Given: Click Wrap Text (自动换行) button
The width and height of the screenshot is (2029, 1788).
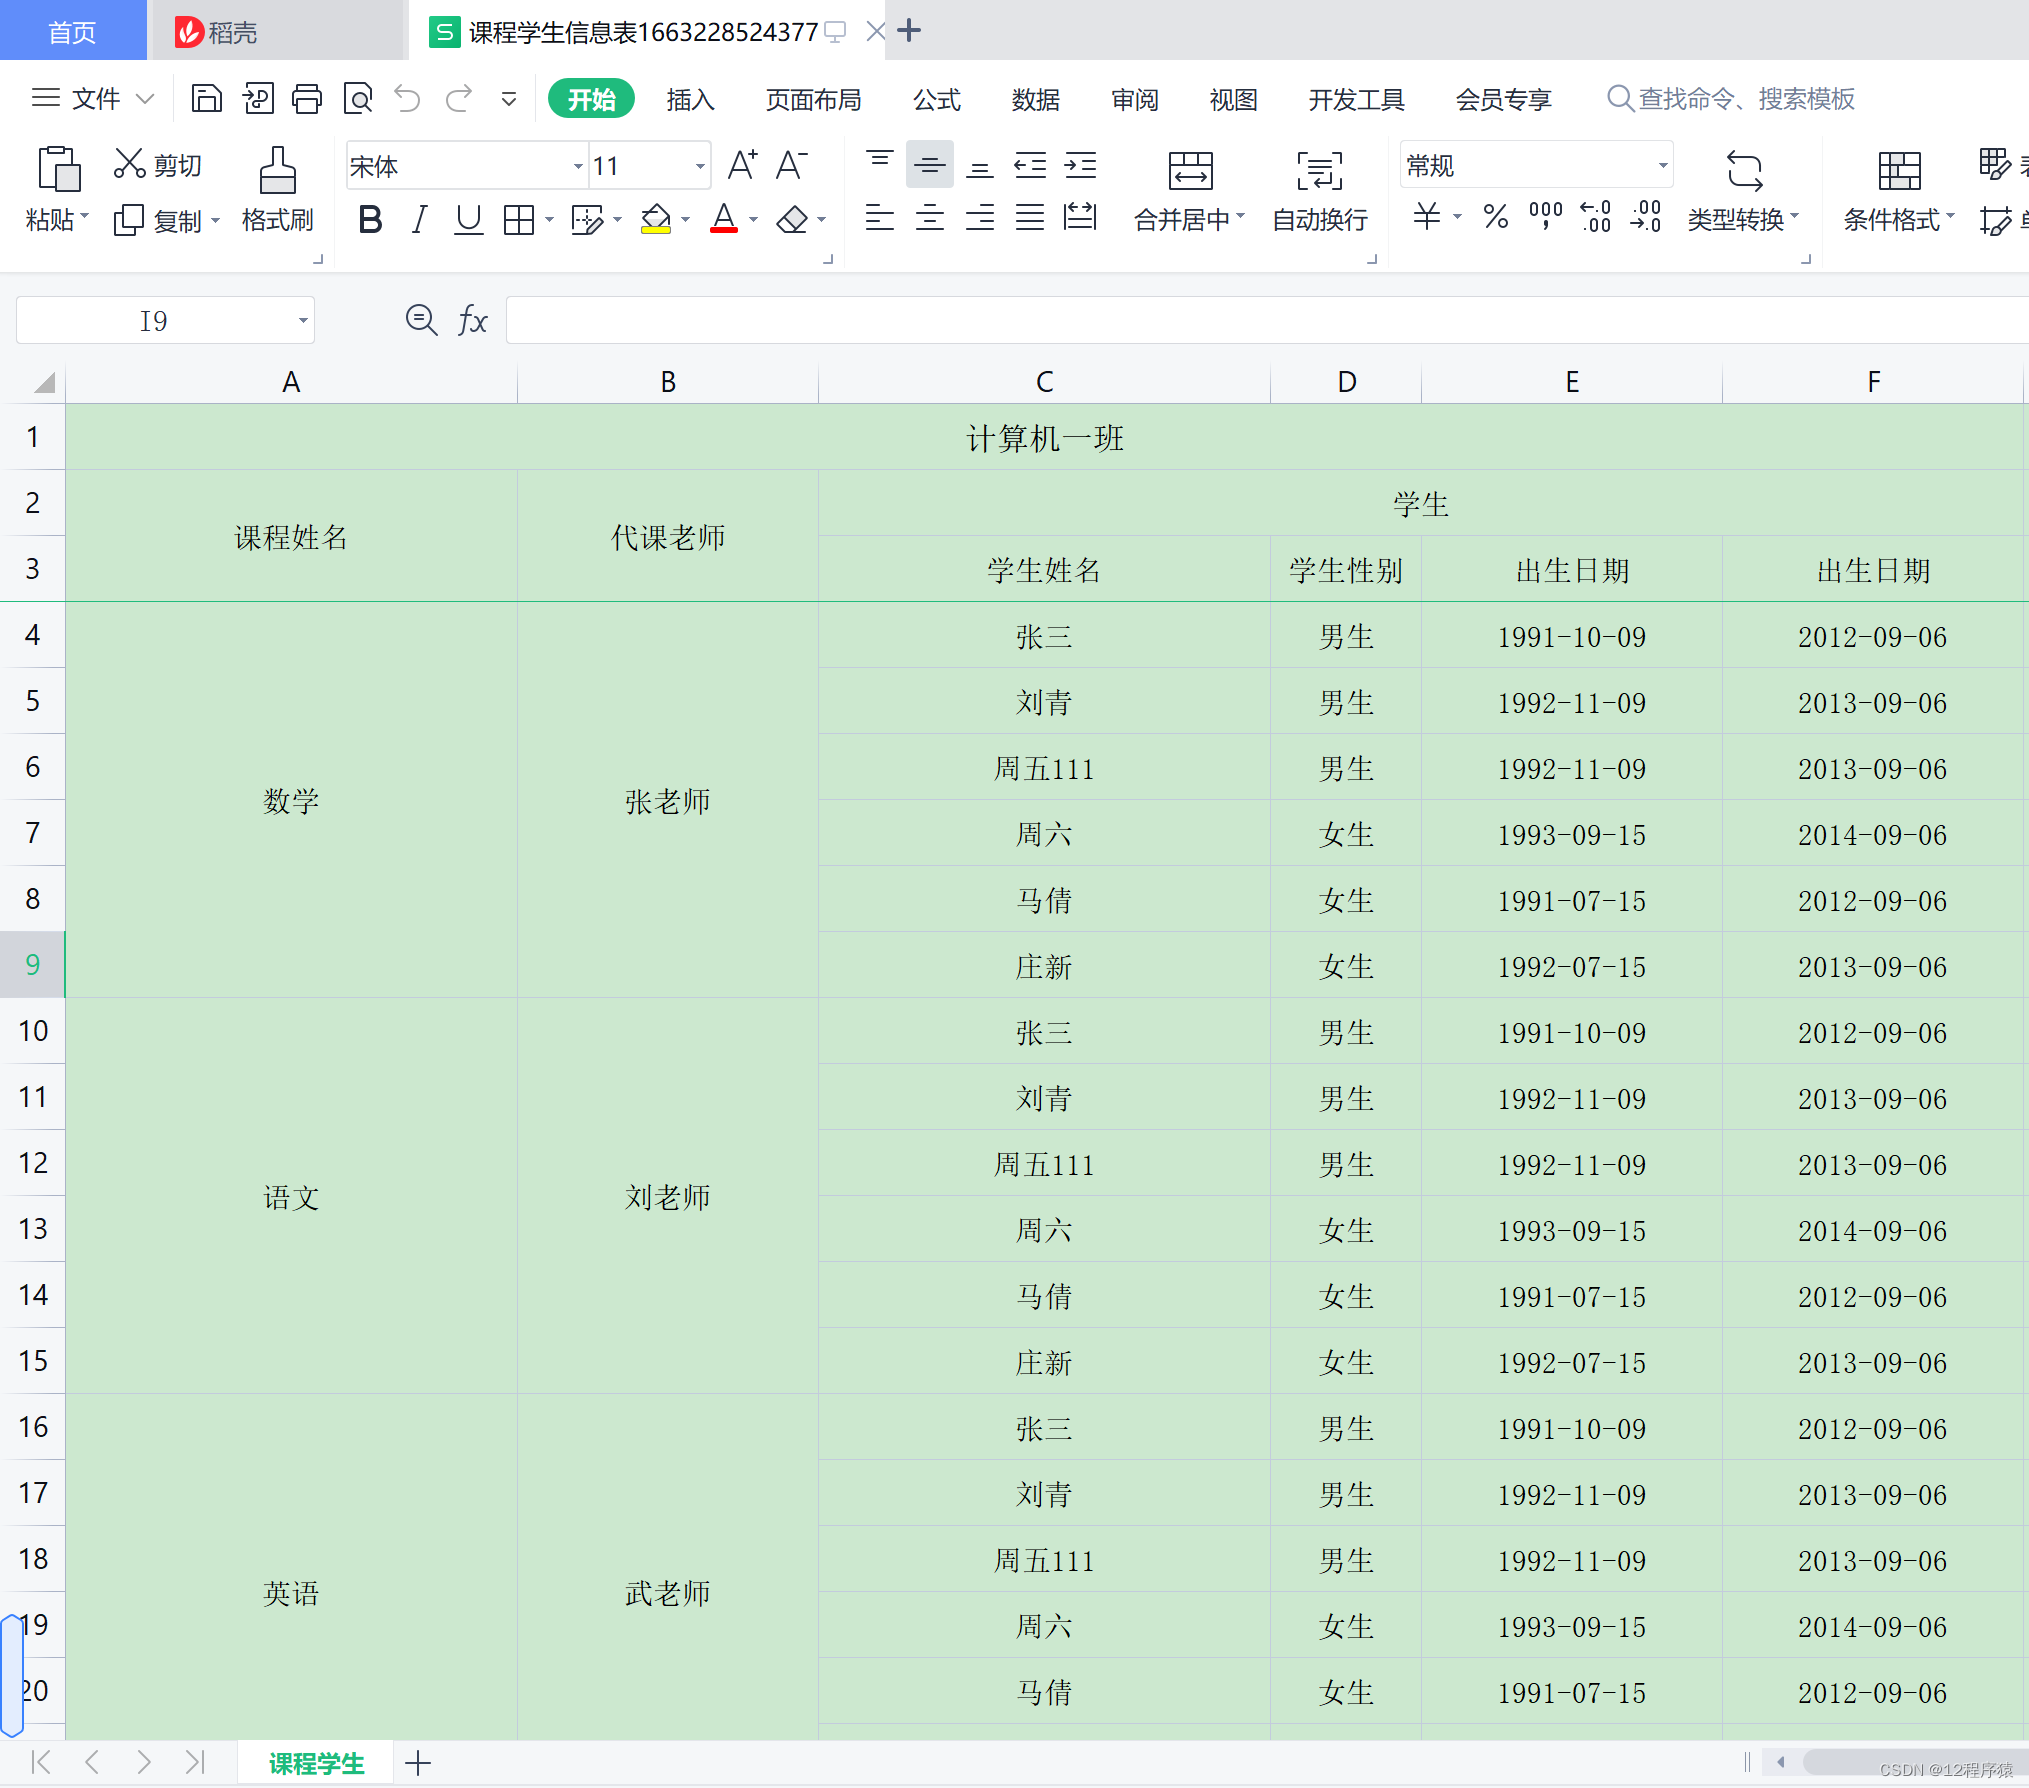Looking at the screenshot, I should coord(1320,192).
